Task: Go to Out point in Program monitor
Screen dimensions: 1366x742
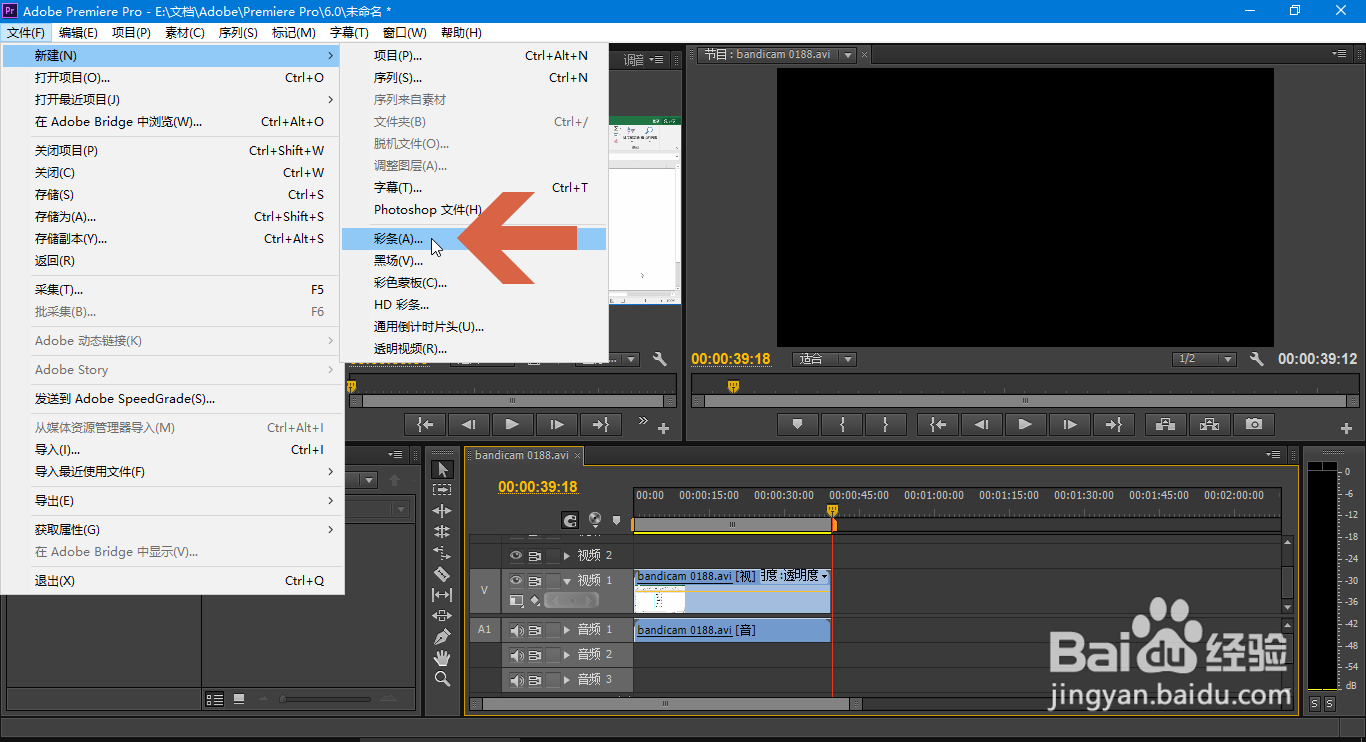Action: coord(1114,424)
